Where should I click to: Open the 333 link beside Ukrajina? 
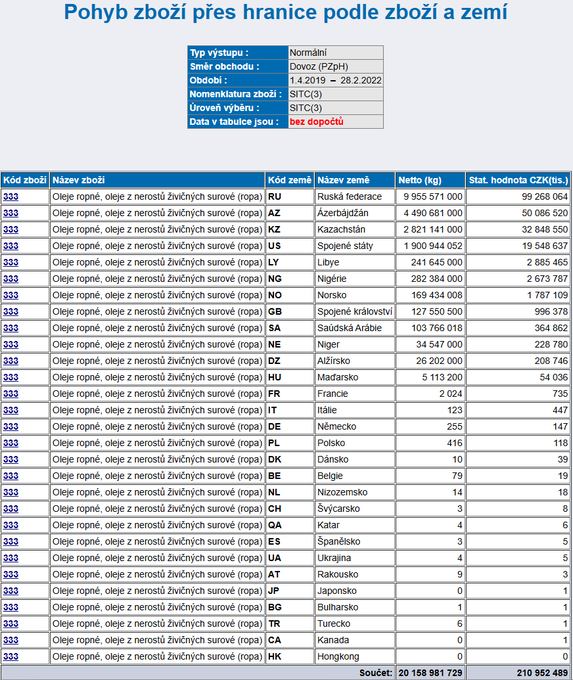pyautogui.click(x=11, y=559)
